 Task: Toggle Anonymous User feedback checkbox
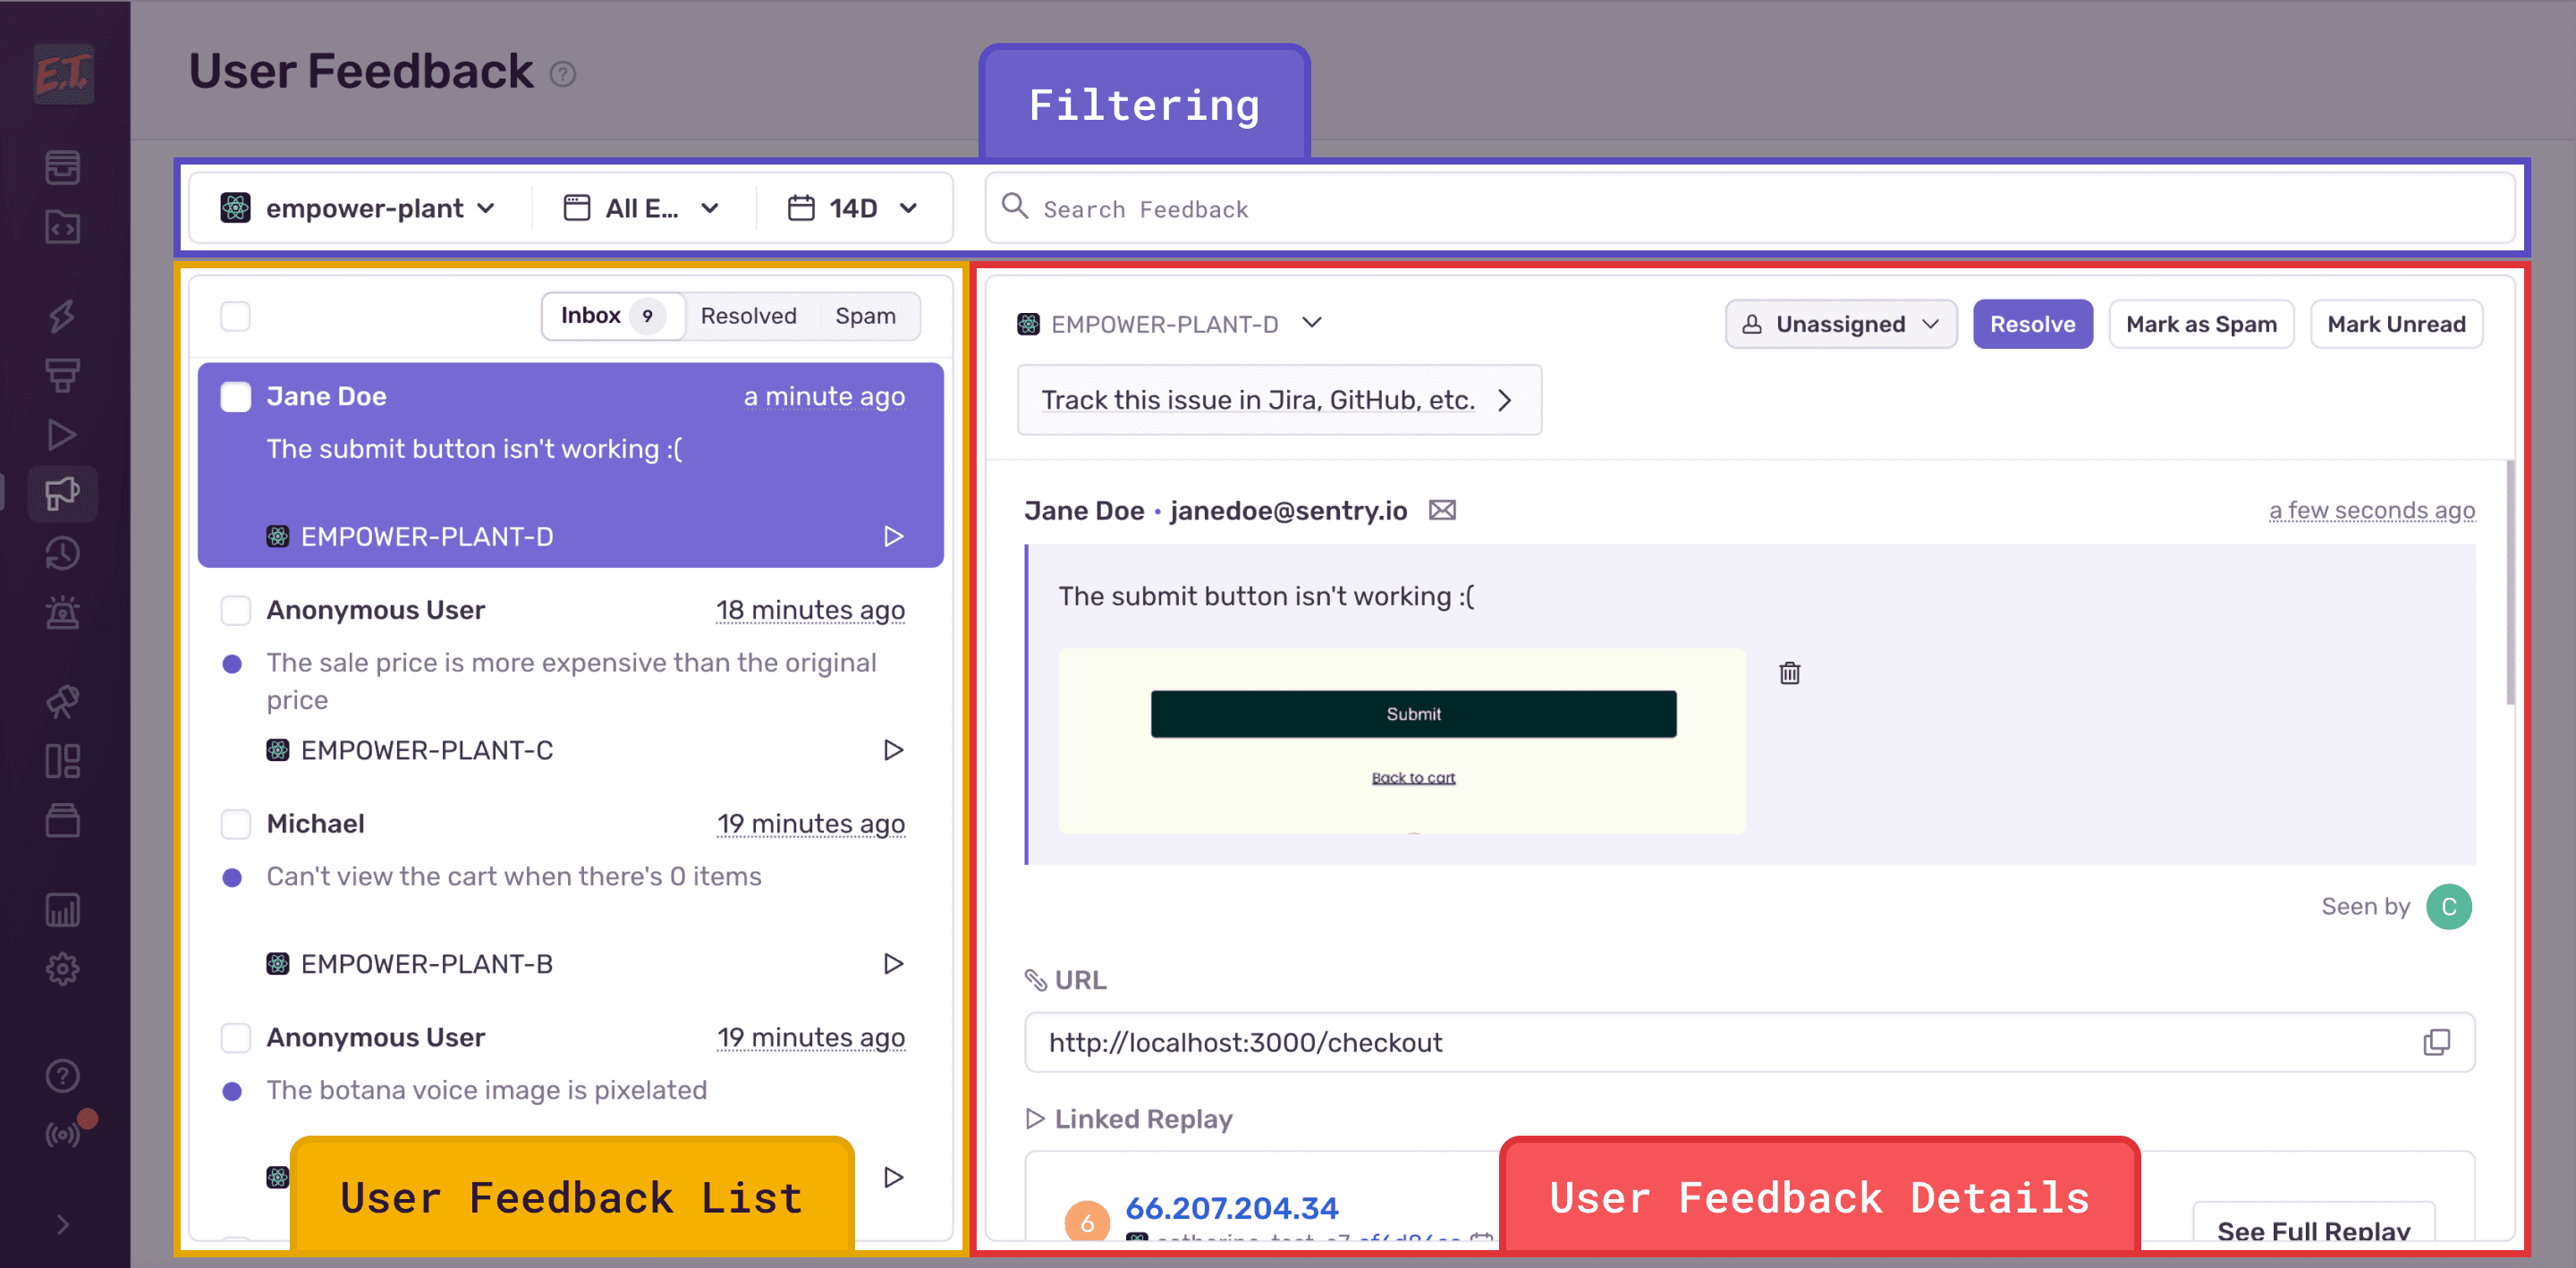235,611
